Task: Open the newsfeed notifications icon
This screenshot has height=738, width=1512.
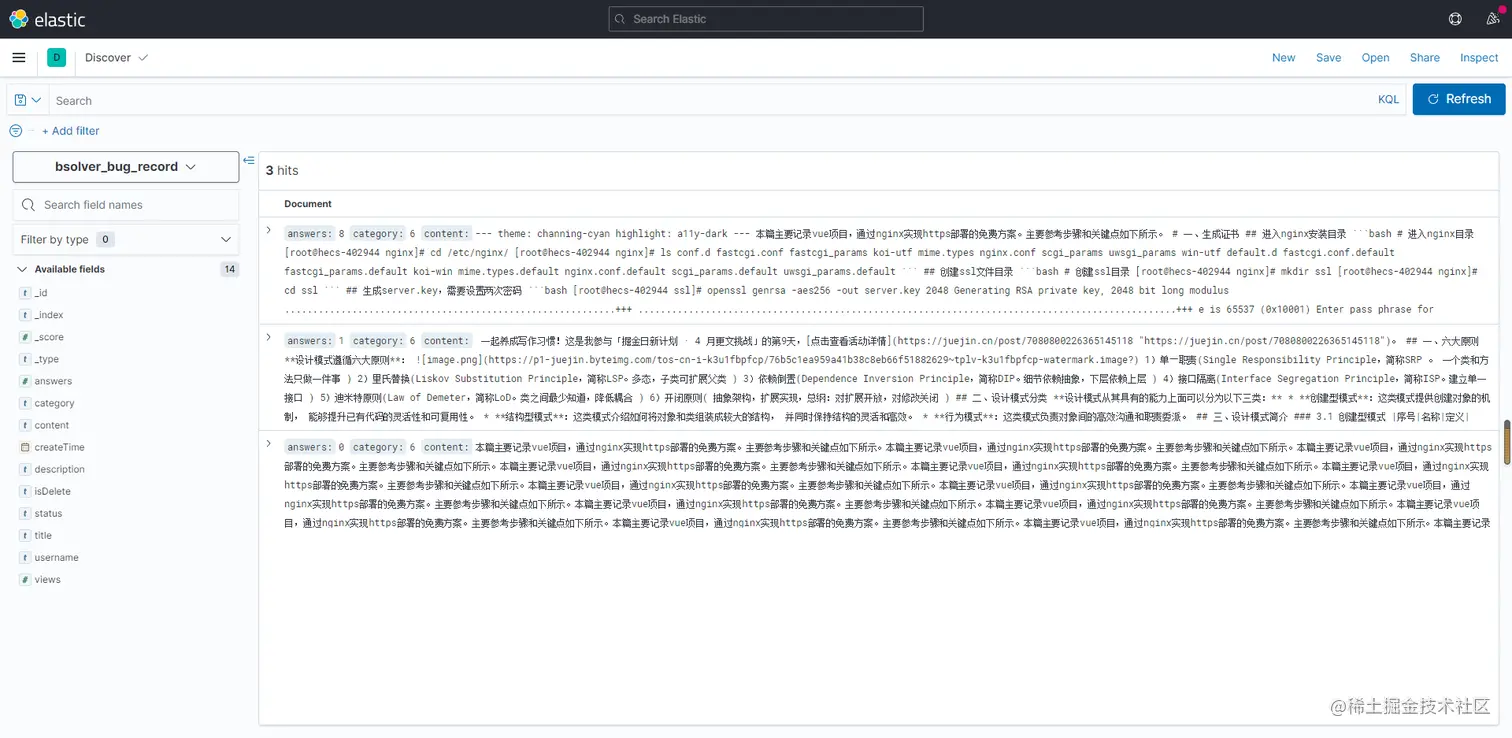Action: tap(1493, 18)
